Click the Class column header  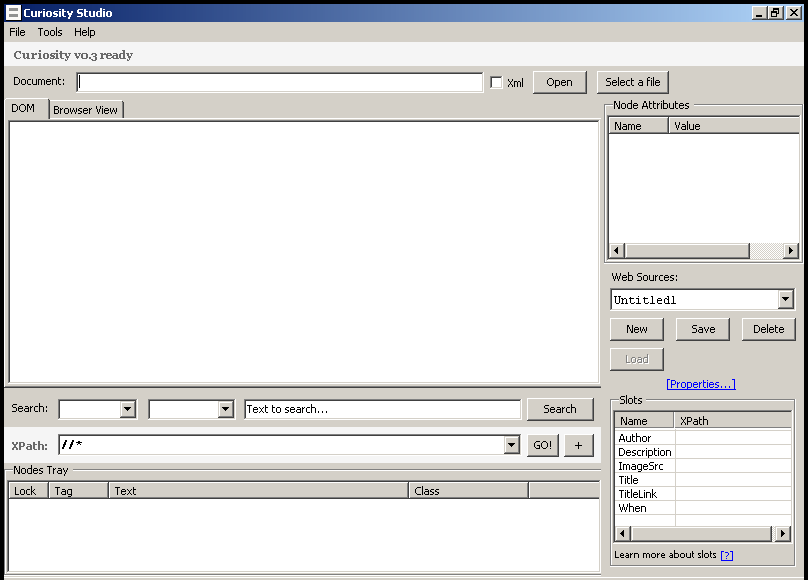468,491
